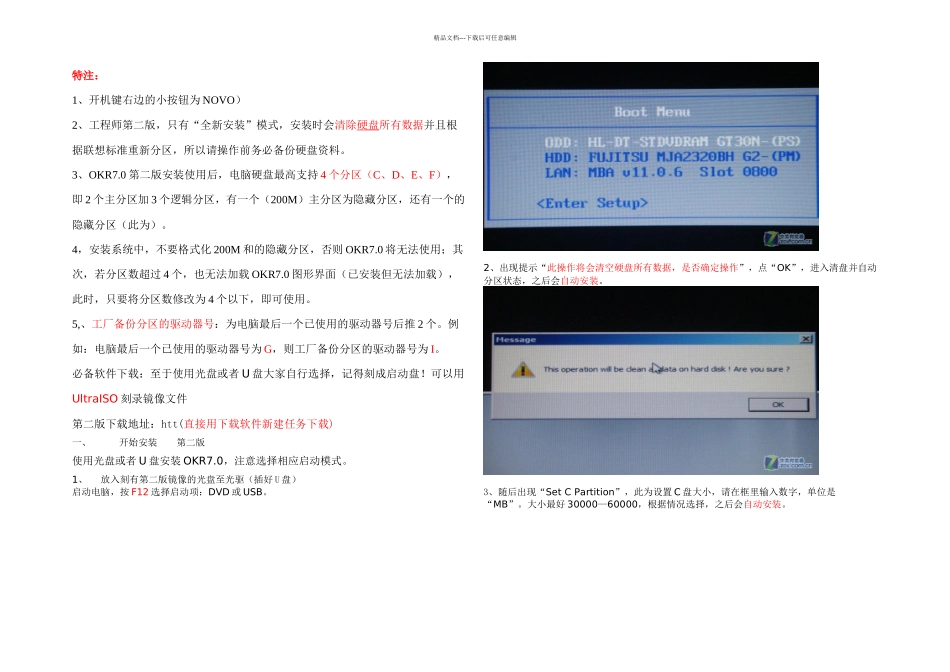Click the line 此时，只要将分区数修改为4个以下

point(193,299)
